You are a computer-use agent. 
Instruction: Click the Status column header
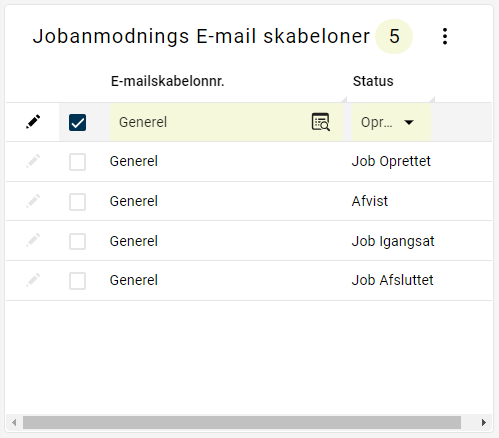[x=373, y=81]
